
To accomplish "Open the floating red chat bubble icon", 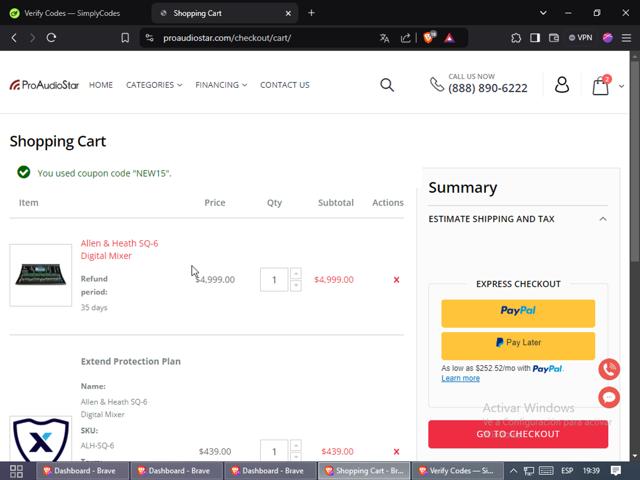I will [x=609, y=397].
